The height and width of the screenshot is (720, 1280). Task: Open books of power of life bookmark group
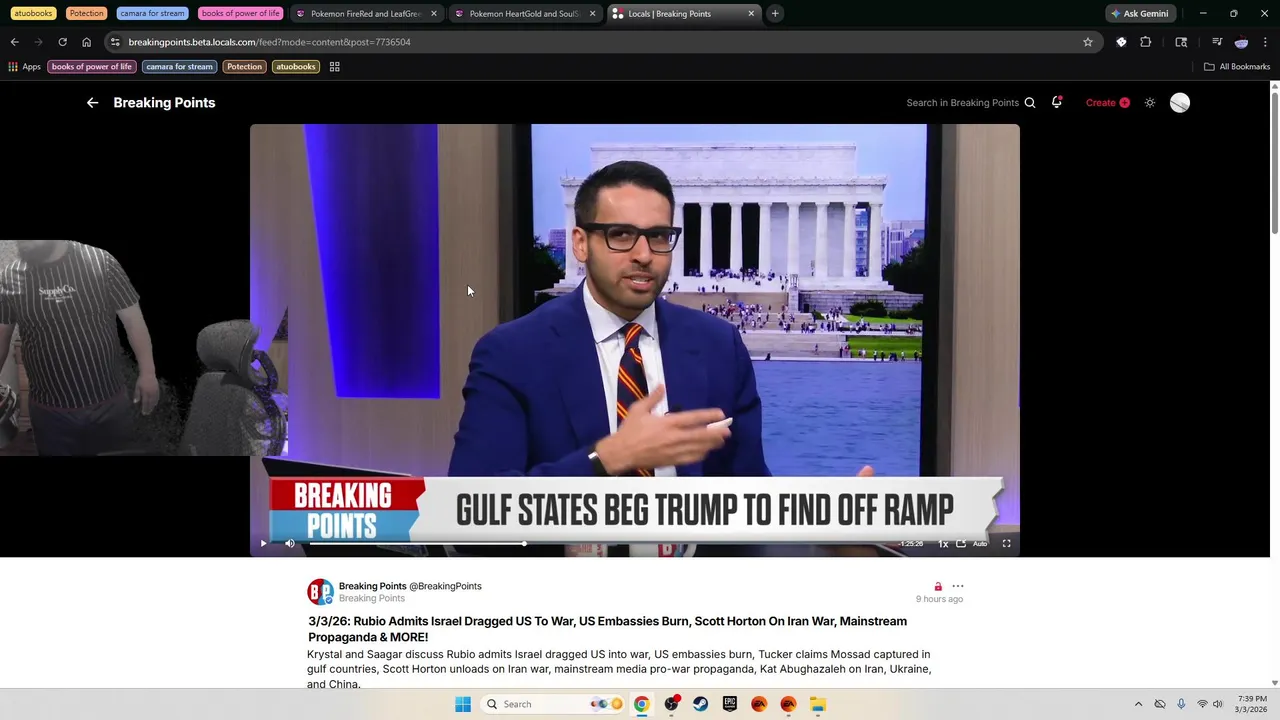tap(92, 67)
